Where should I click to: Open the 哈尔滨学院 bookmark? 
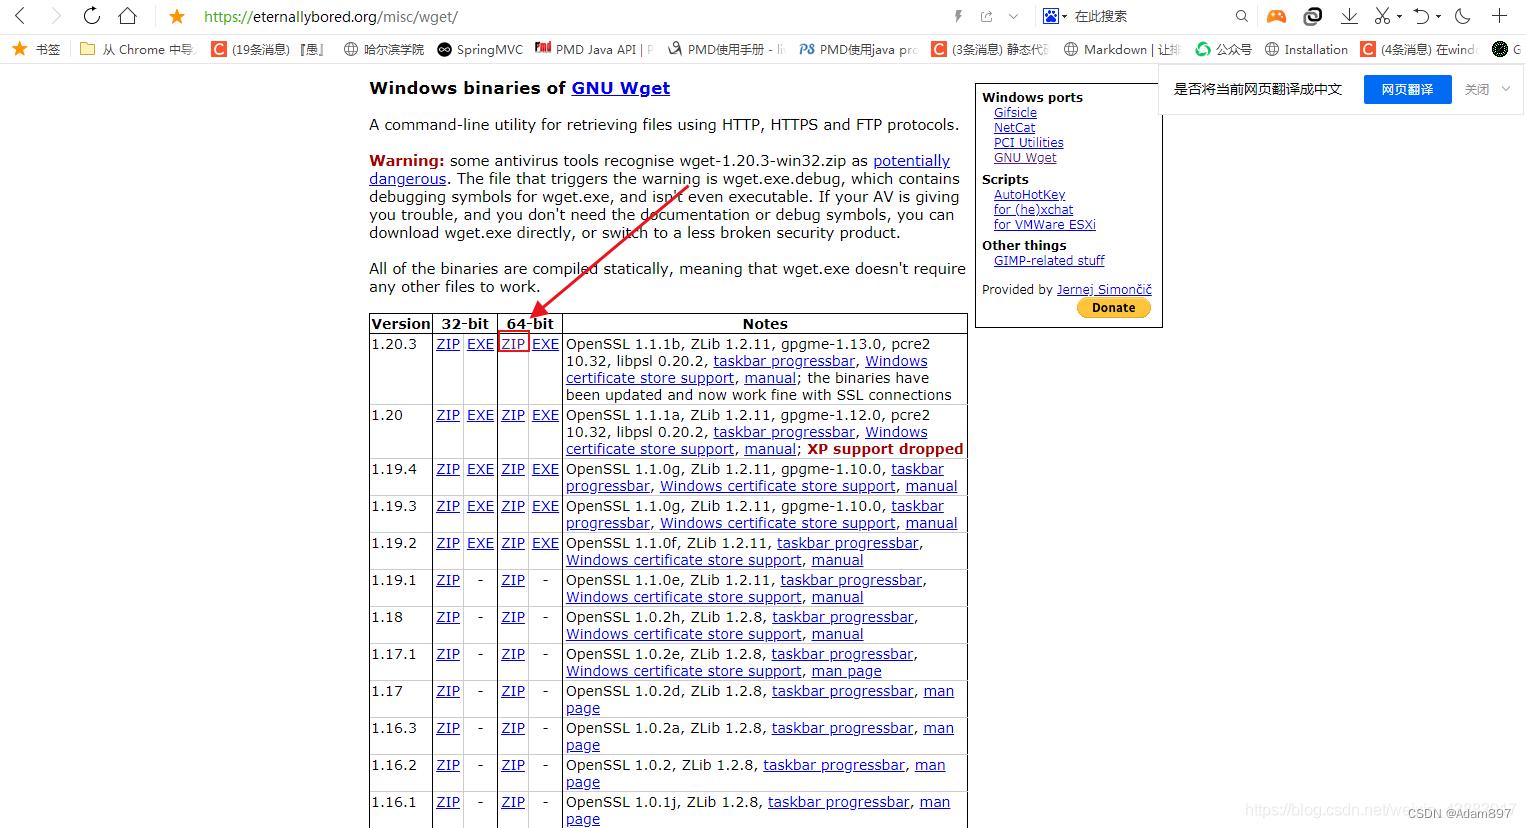[384, 49]
